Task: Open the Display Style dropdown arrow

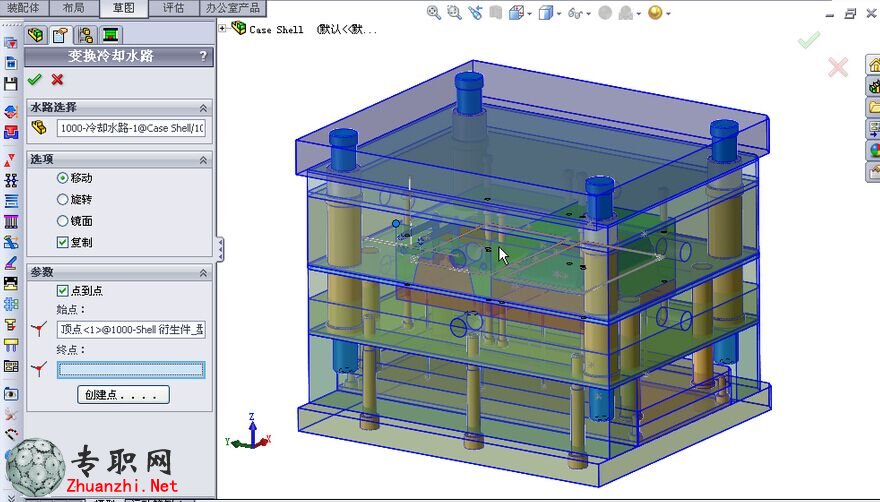Action: coord(558,13)
